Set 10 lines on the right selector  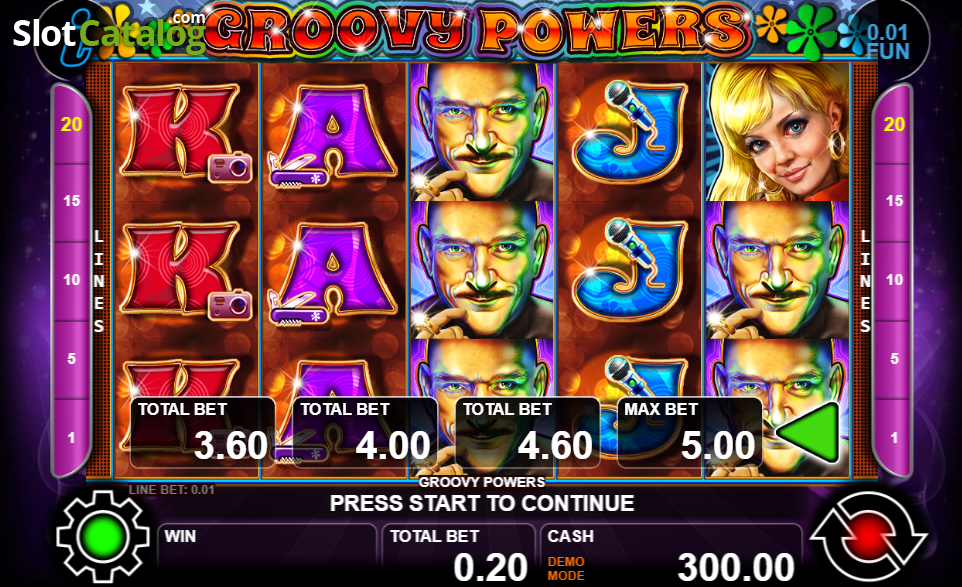(x=894, y=280)
